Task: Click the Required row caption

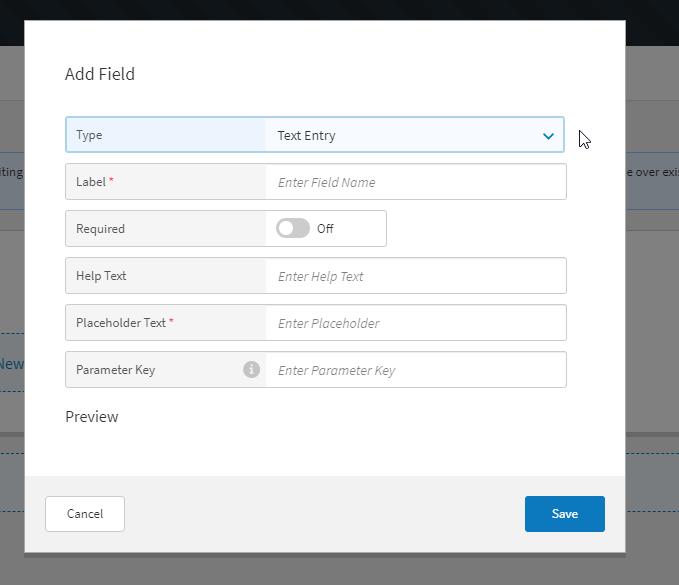Action: [x=100, y=229]
